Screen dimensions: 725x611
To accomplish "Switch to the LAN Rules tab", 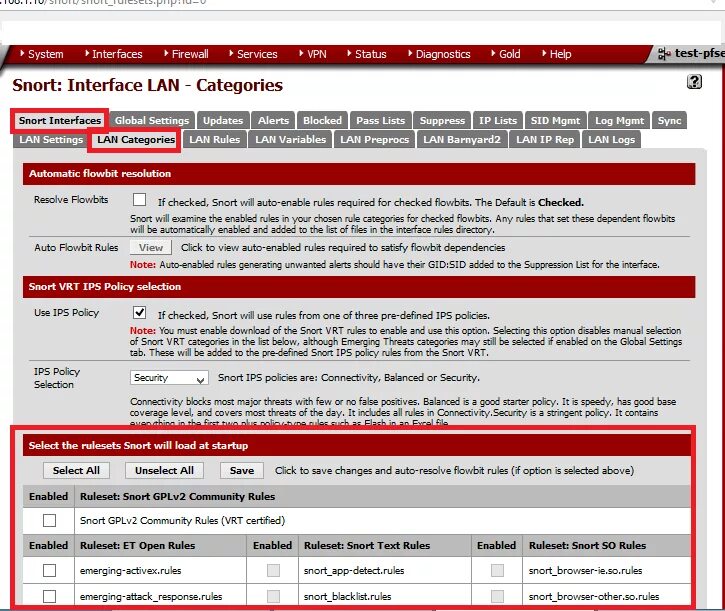I will [215, 140].
